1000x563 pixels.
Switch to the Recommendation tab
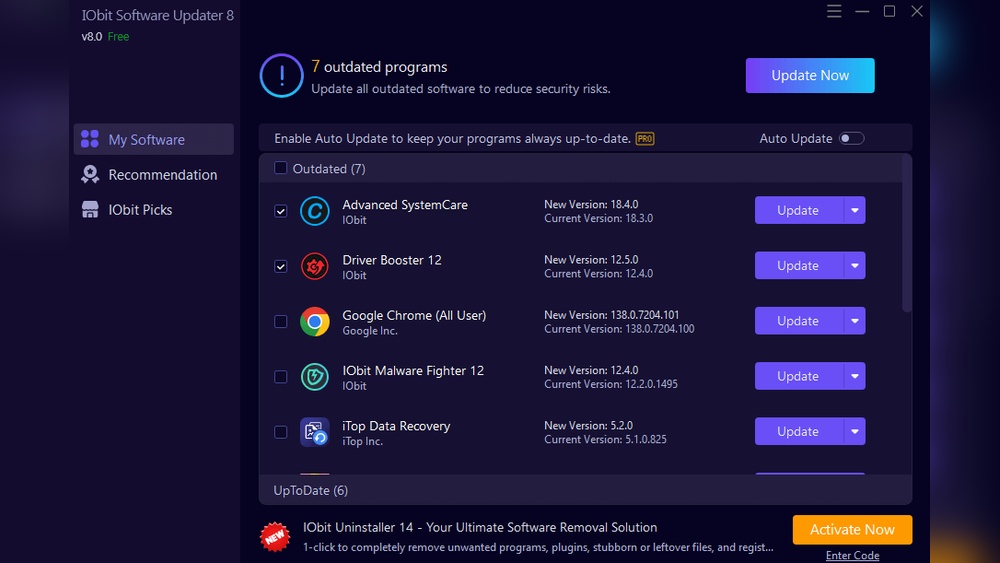(x=154, y=175)
